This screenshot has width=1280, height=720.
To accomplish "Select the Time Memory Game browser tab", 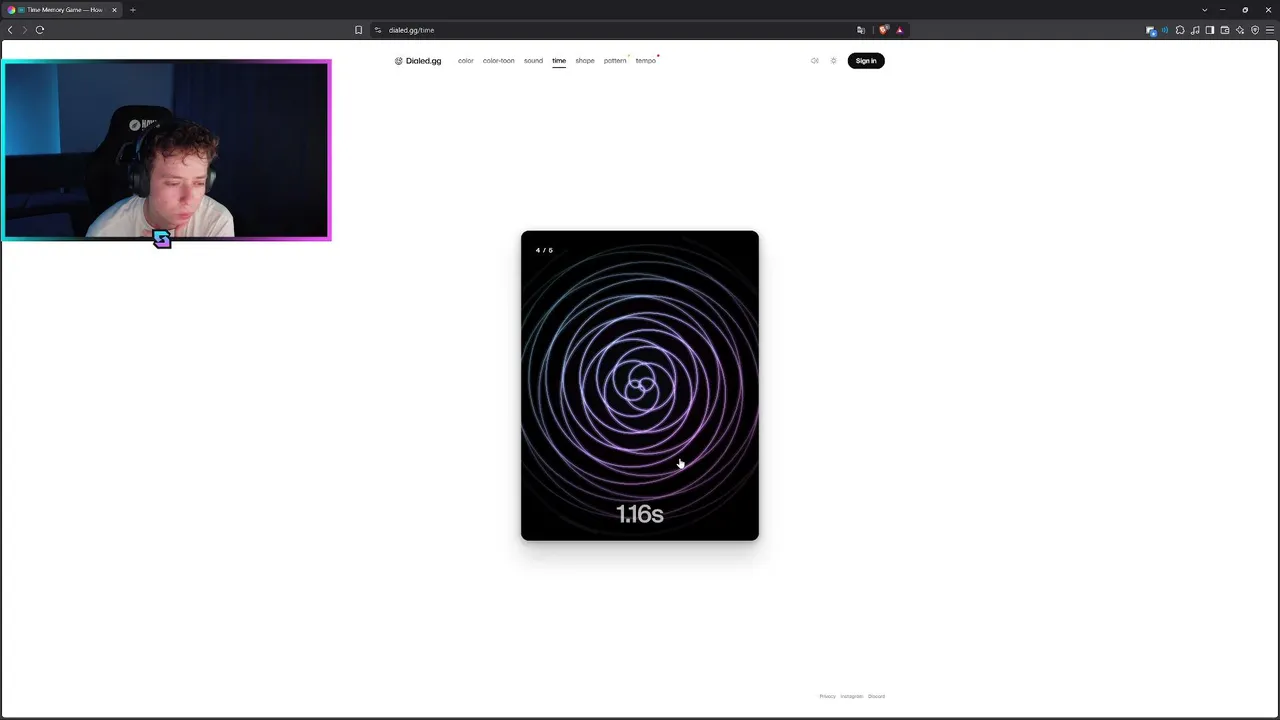I will tap(62, 10).
